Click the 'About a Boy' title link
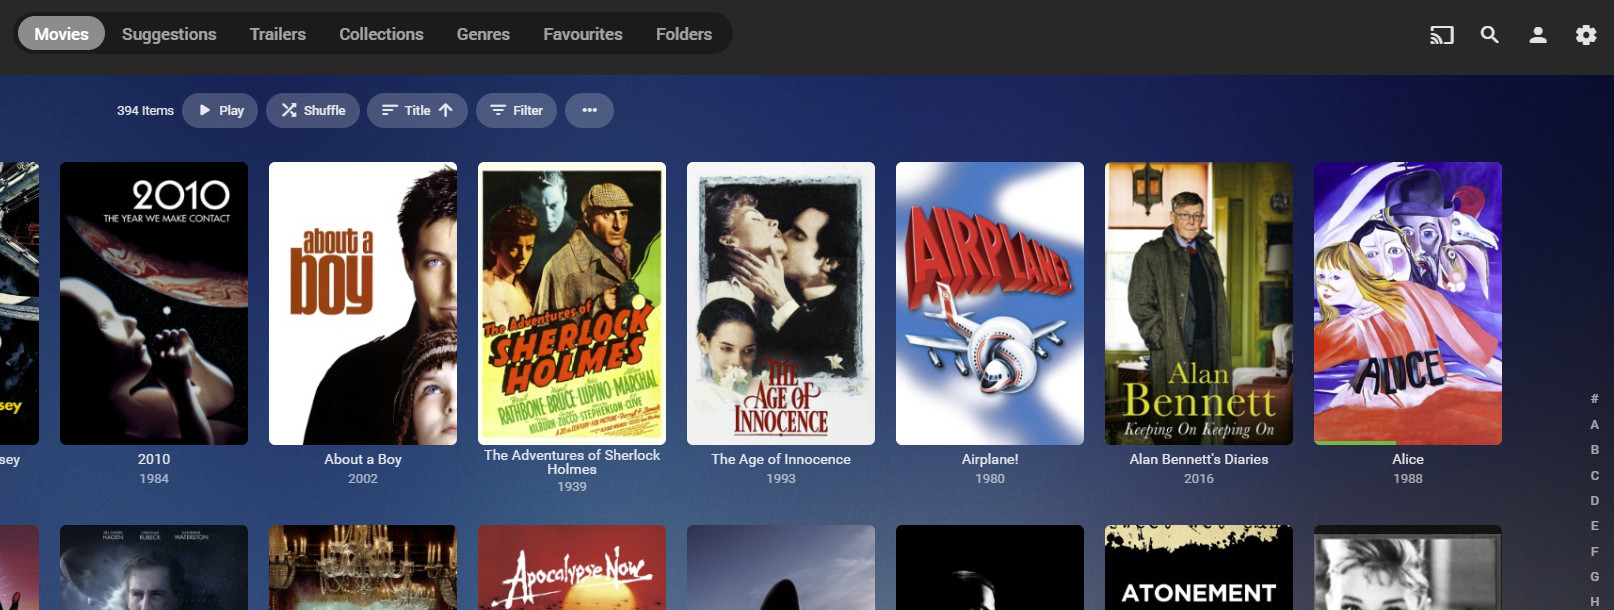 [x=363, y=459]
